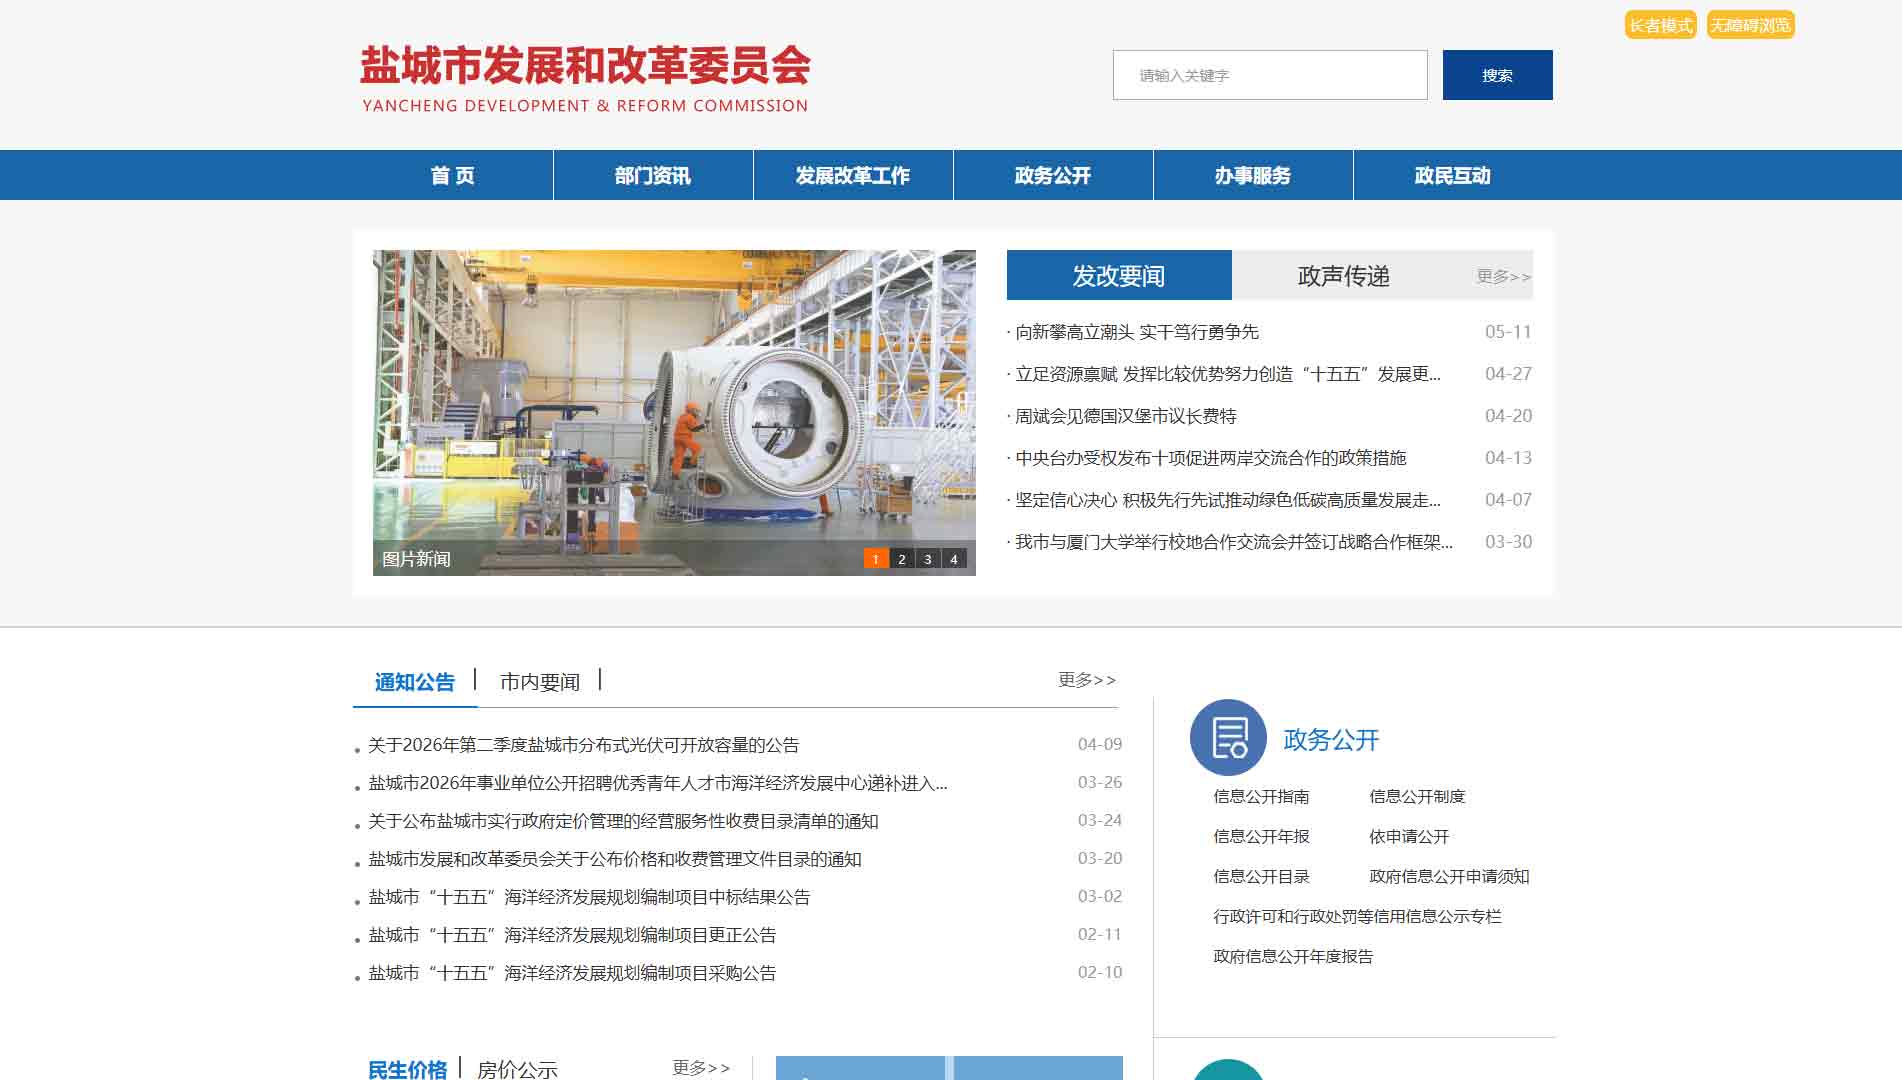
Task: Click the 政务公开 document icon
Action: tap(1228, 737)
